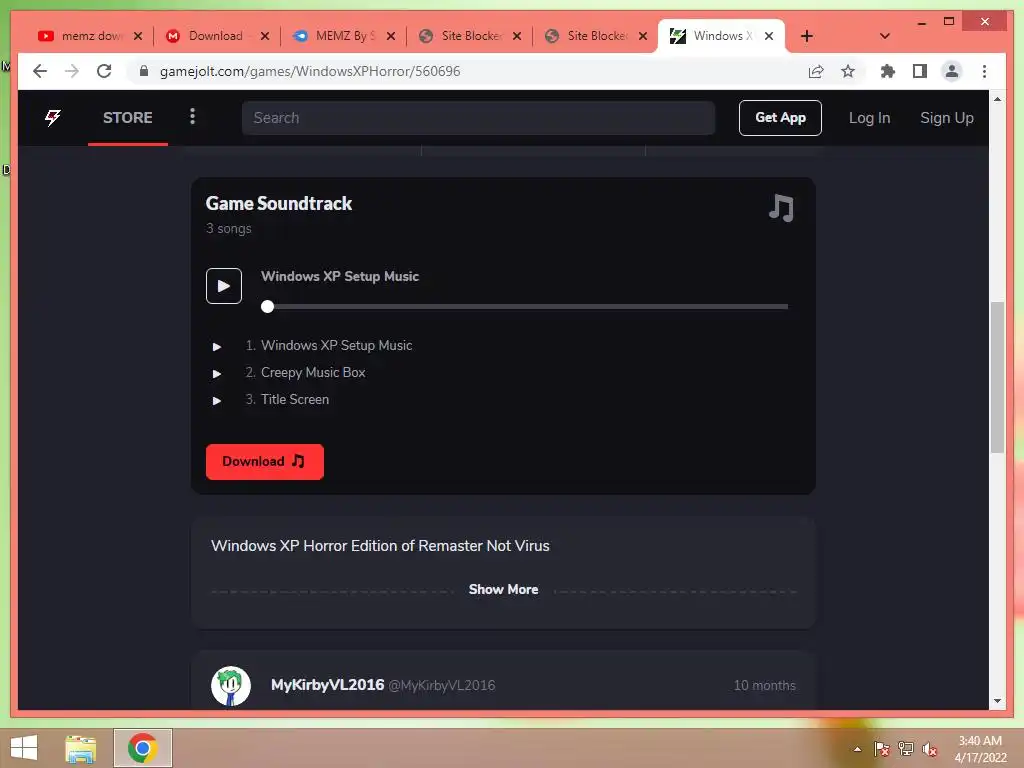Play track 2 Creepy Music Box
Viewport: 1024px width, 768px height.
click(x=217, y=374)
